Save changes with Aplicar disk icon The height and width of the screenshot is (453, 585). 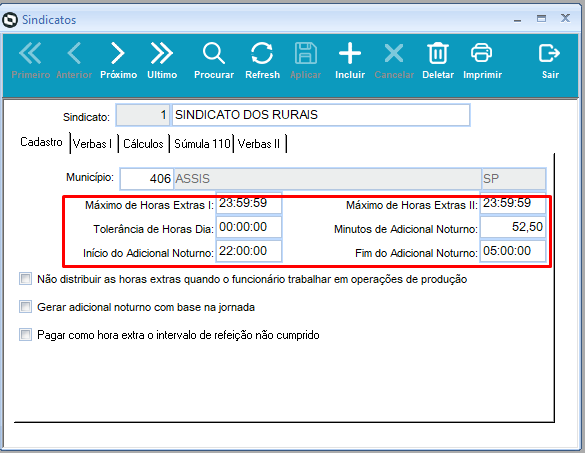coord(306,60)
